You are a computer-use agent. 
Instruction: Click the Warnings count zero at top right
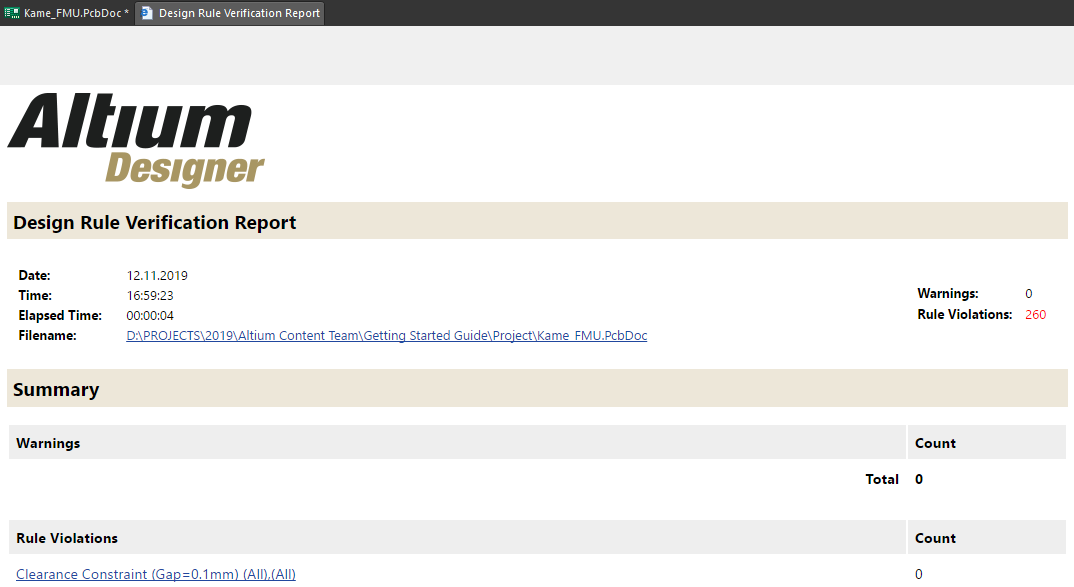[x=1028, y=293]
